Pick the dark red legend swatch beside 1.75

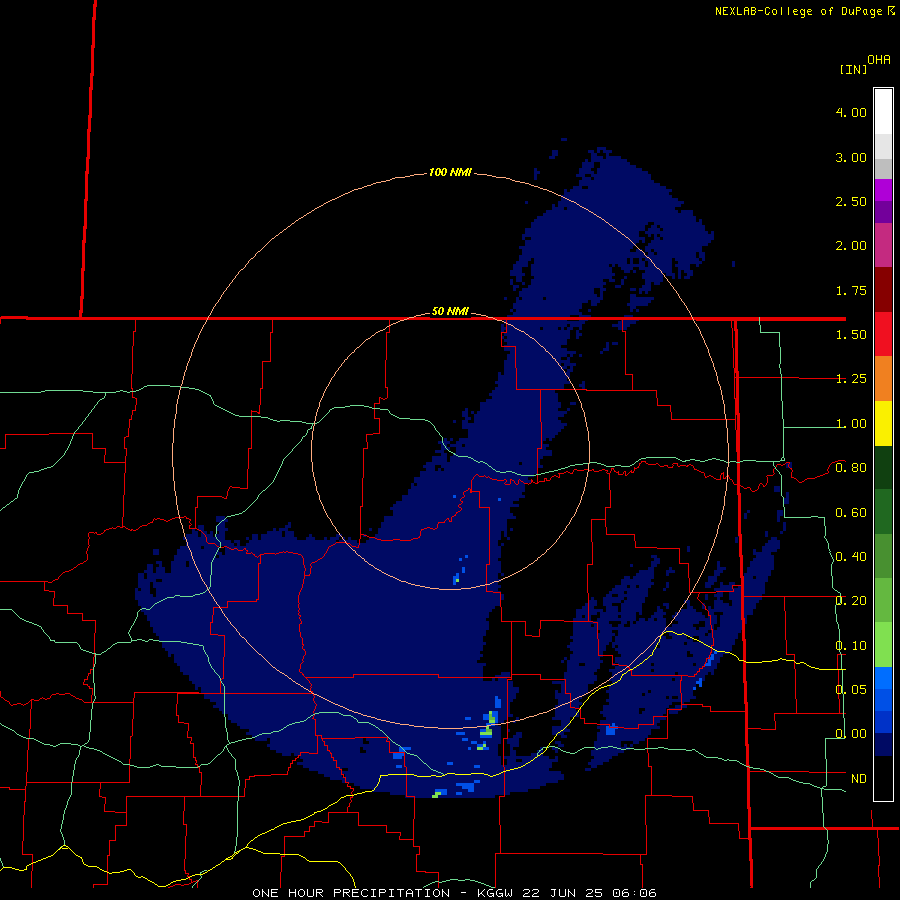[x=883, y=290]
